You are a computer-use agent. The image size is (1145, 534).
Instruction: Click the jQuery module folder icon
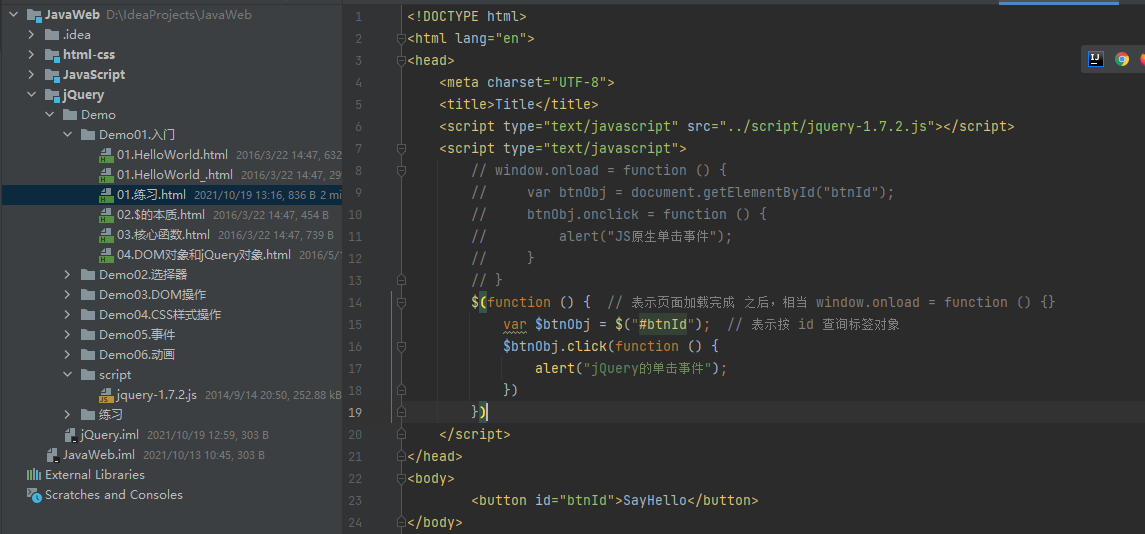coord(52,95)
